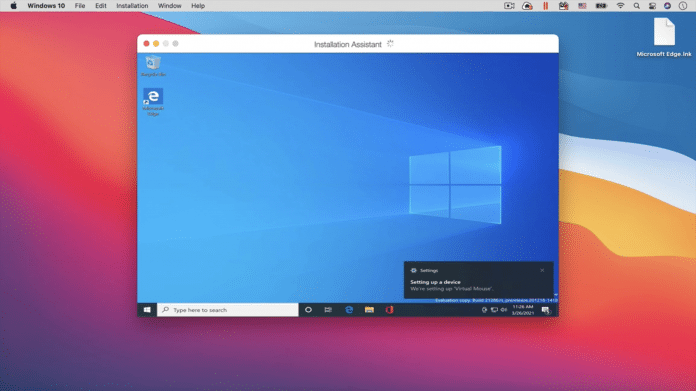Open Spotlight search magnifier icon

[x=637, y=6]
